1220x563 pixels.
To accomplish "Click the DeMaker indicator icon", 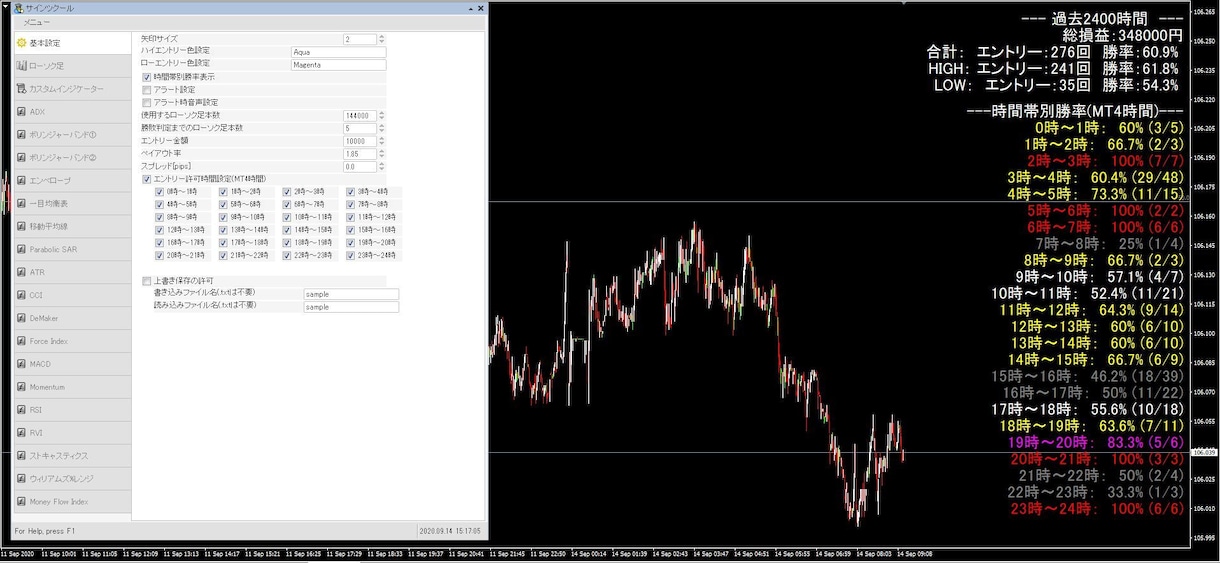I will (x=21, y=318).
